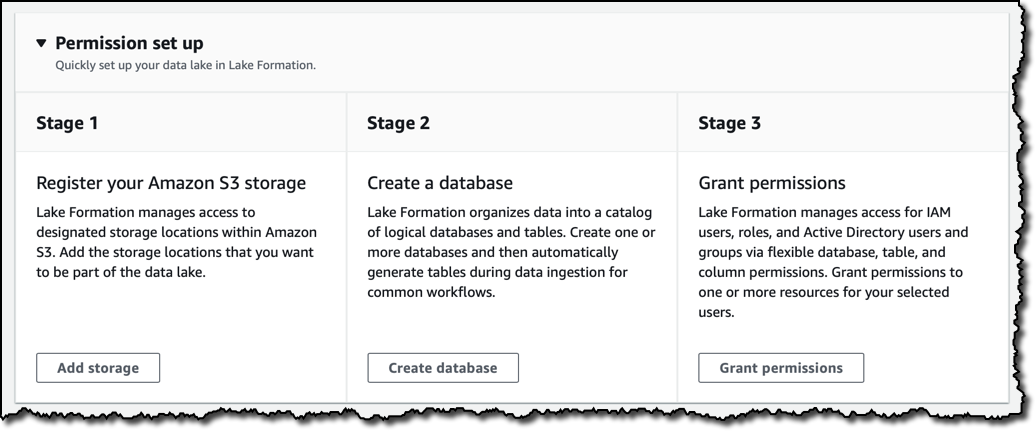Select the Stage 1 column header
This screenshot has height=431, width=1036.
pos(67,124)
